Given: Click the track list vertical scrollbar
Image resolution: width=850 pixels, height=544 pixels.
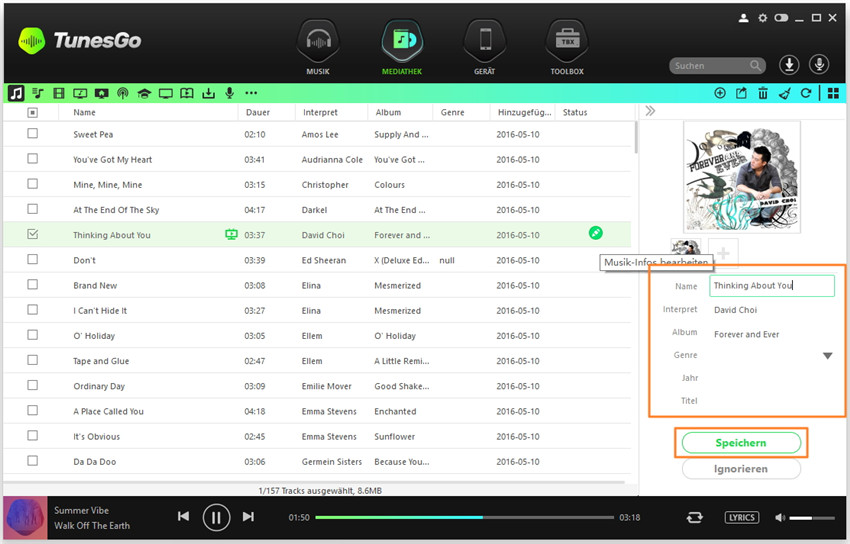Looking at the screenshot, I should click(635, 137).
